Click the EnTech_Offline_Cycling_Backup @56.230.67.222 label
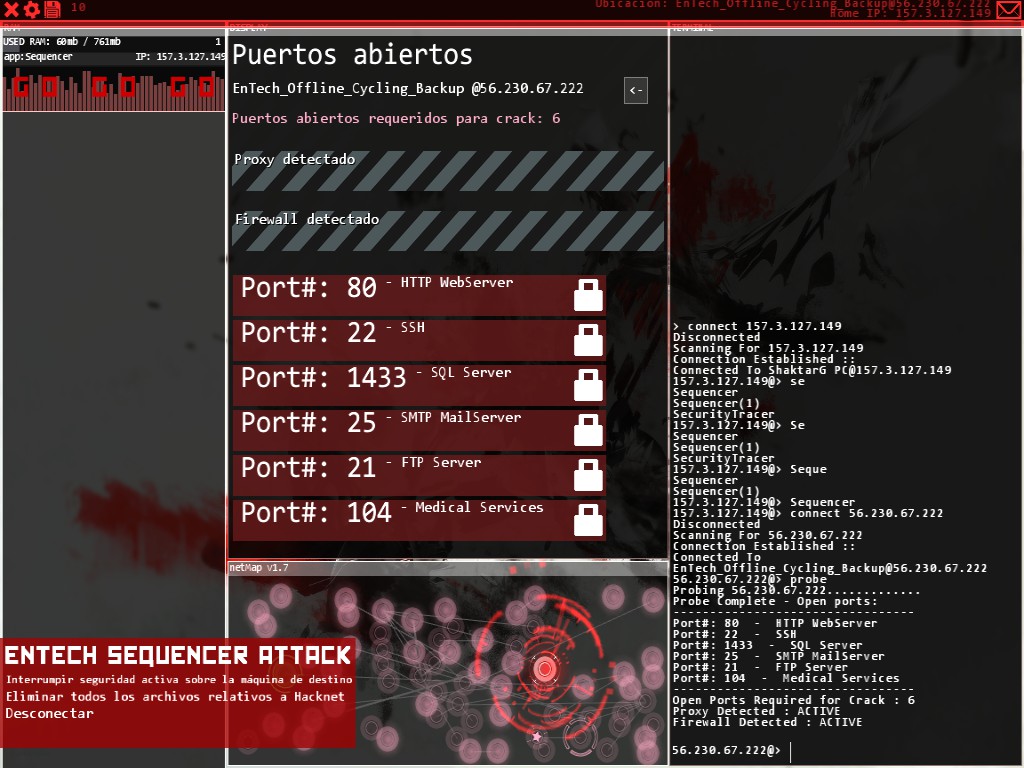 (x=408, y=88)
